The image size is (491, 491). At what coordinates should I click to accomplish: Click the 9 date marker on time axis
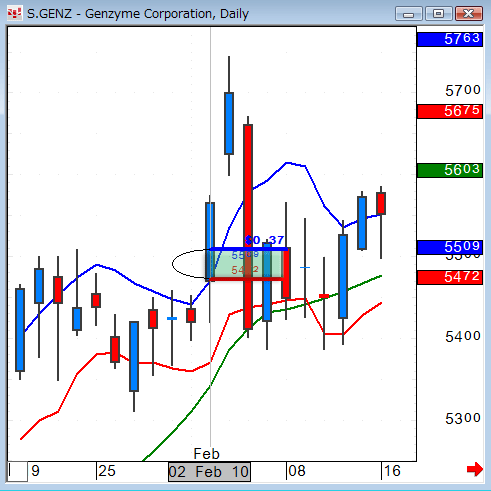click(35, 471)
